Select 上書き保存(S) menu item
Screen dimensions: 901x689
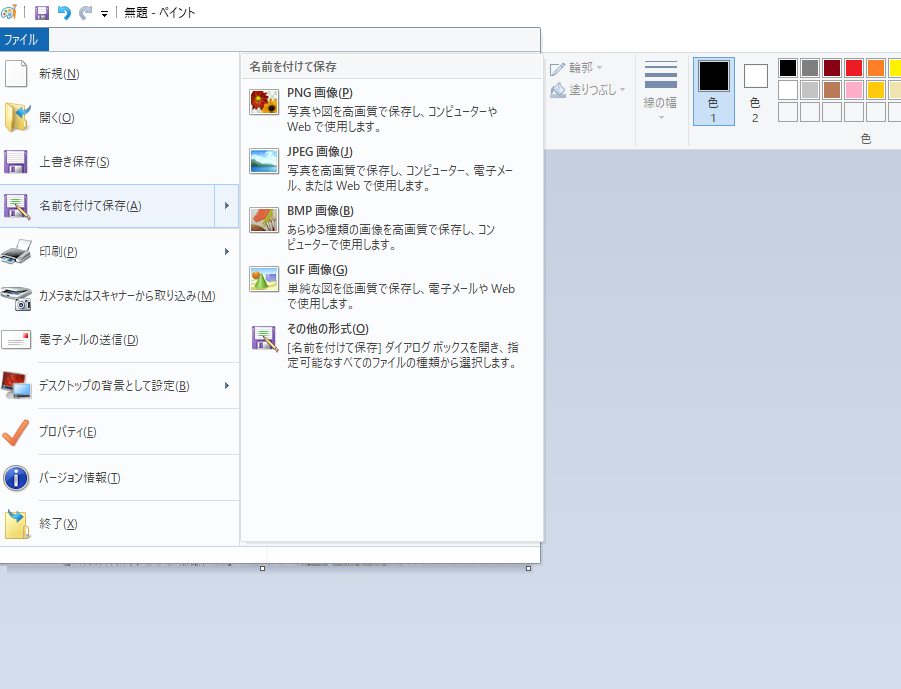pyautogui.click(x=120, y=161)
